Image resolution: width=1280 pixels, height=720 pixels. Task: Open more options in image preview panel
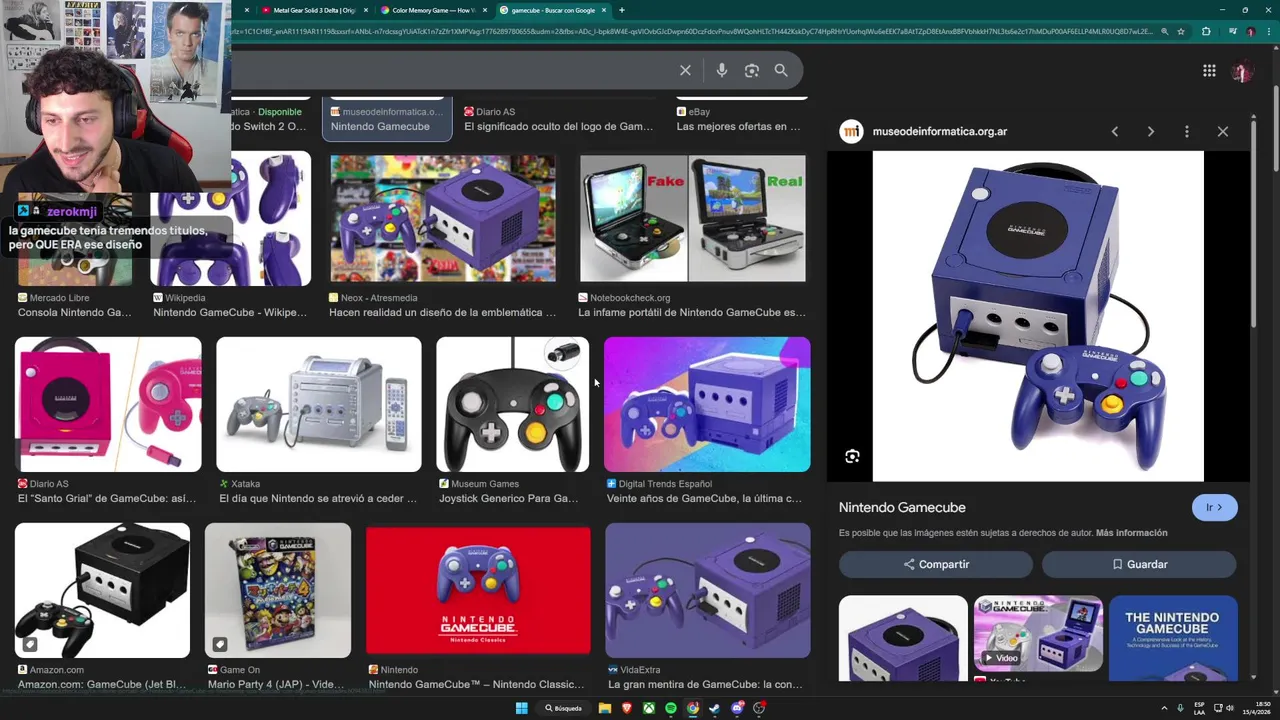(1187, 131)
